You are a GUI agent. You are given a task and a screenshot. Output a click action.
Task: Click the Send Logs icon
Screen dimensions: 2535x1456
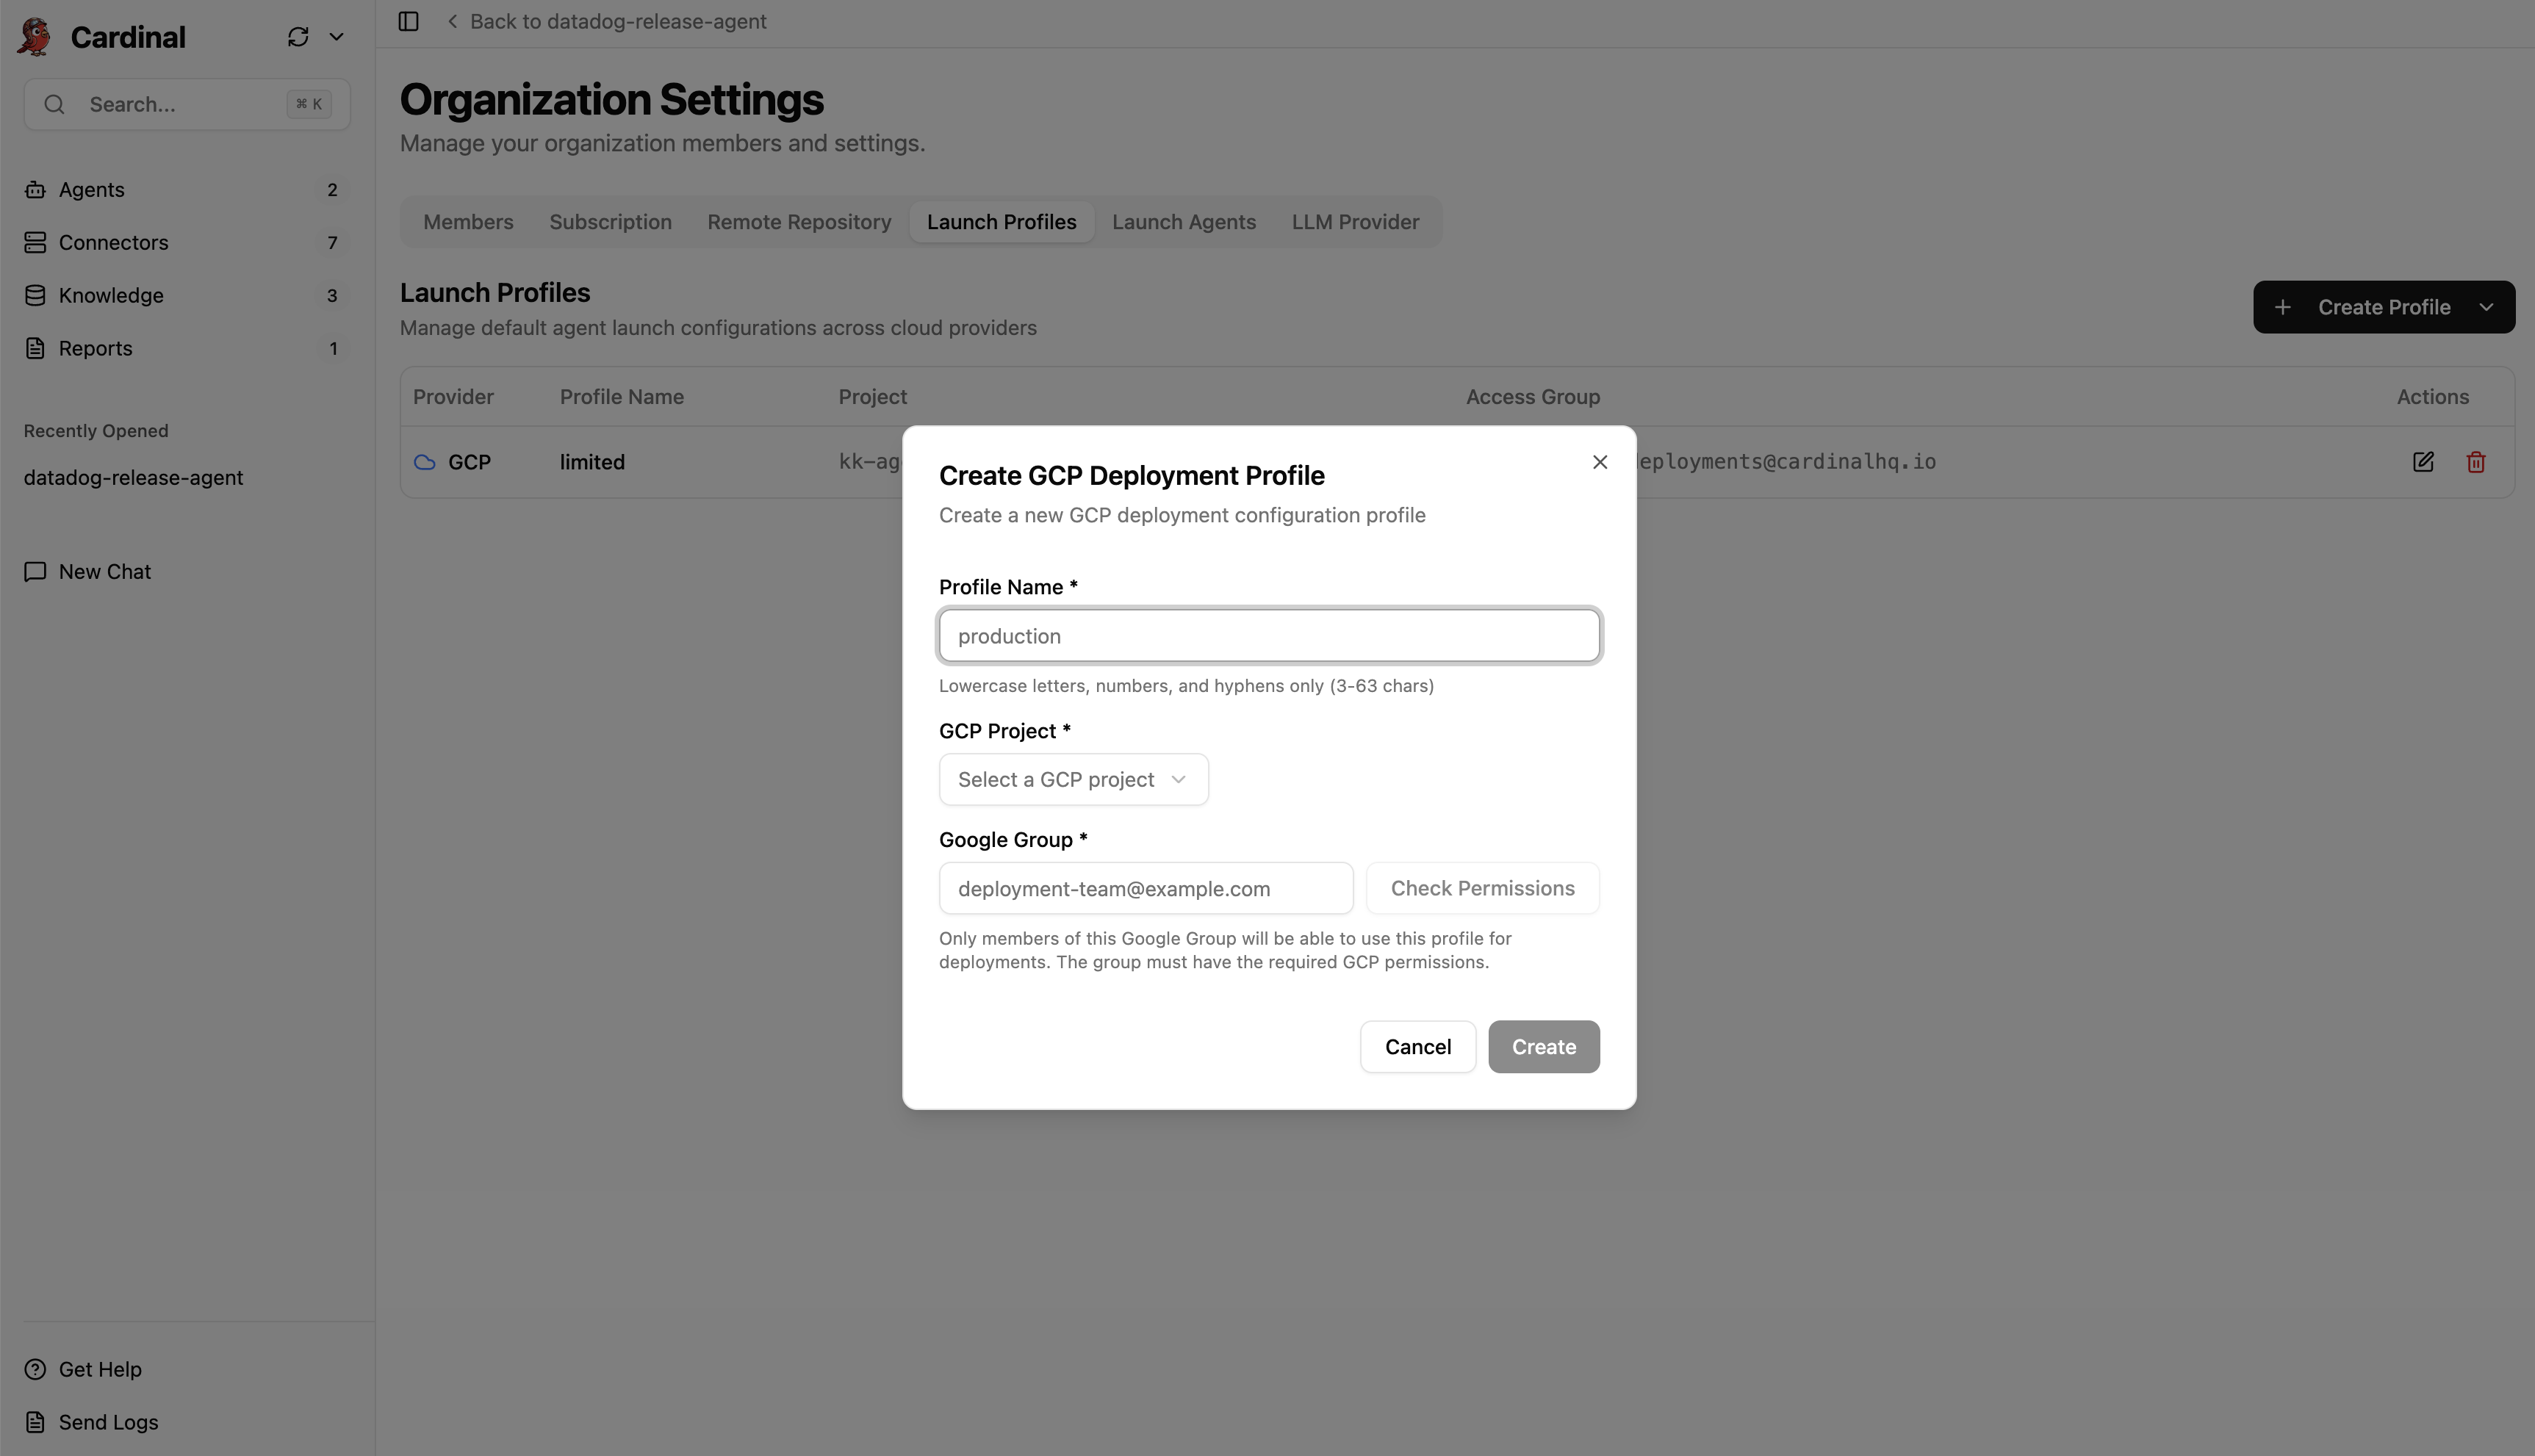point(35,1421)
